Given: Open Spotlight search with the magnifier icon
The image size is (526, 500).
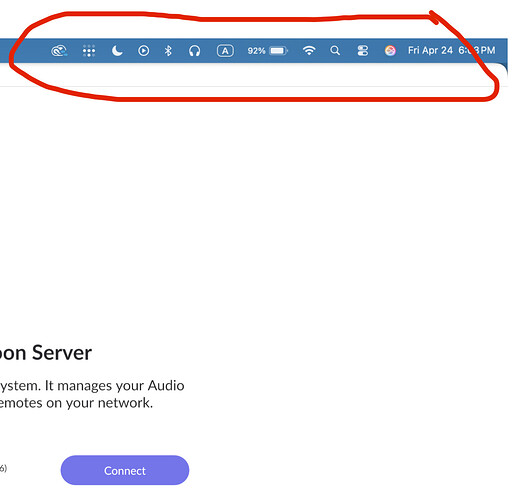Looking at the screenshot, I should 335,51.
